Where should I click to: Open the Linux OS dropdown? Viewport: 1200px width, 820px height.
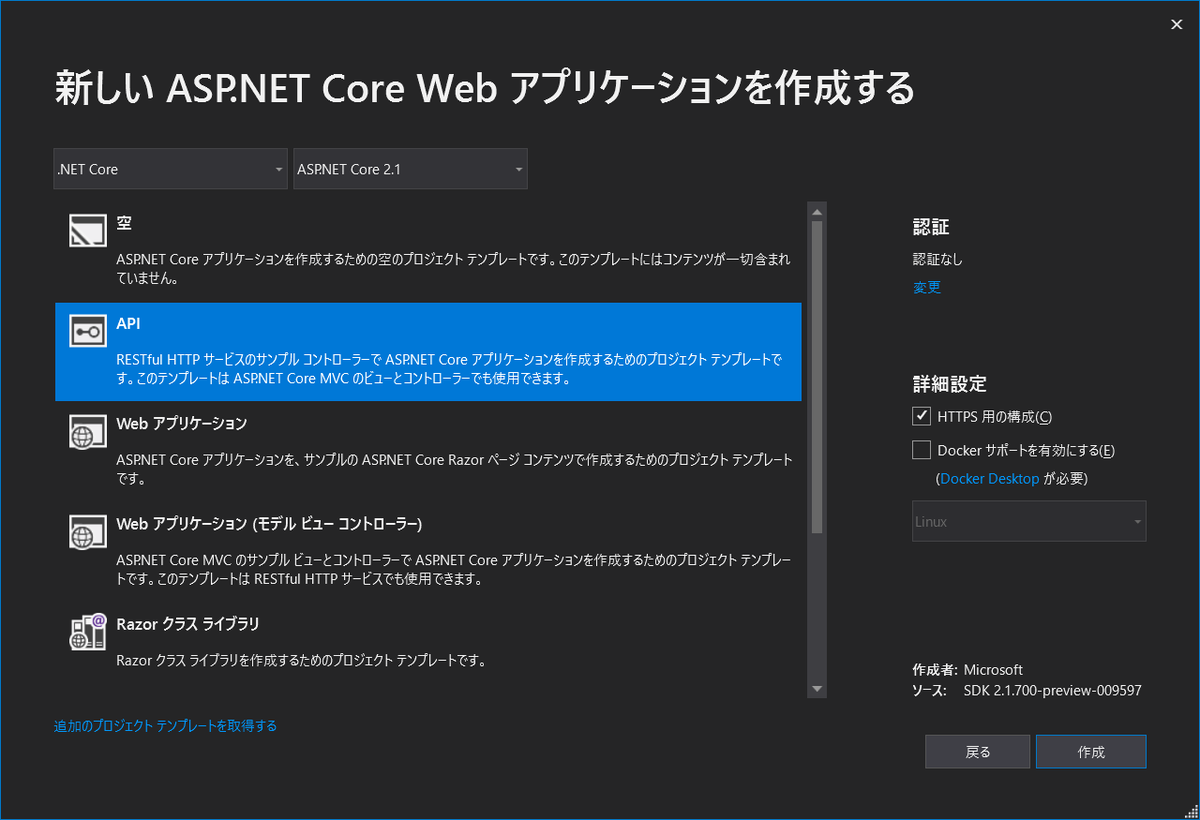tap(1029, 522)
